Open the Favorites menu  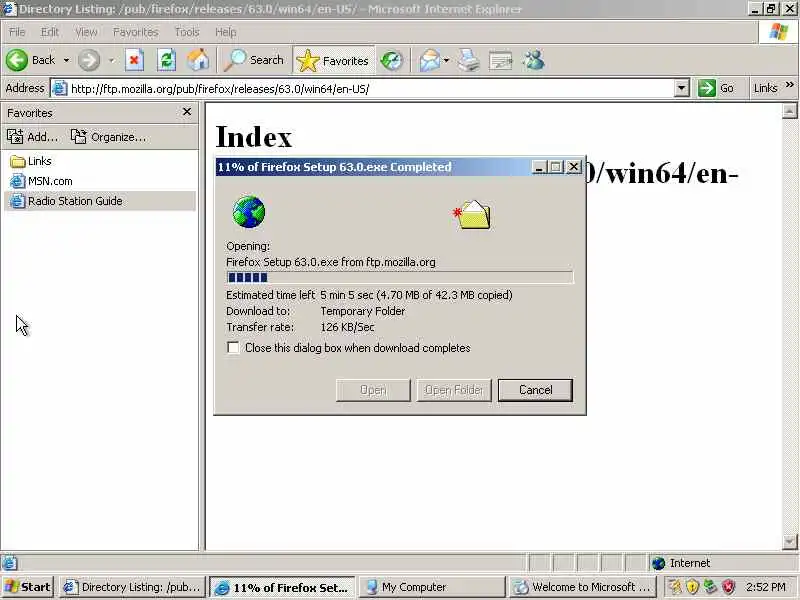135,32
